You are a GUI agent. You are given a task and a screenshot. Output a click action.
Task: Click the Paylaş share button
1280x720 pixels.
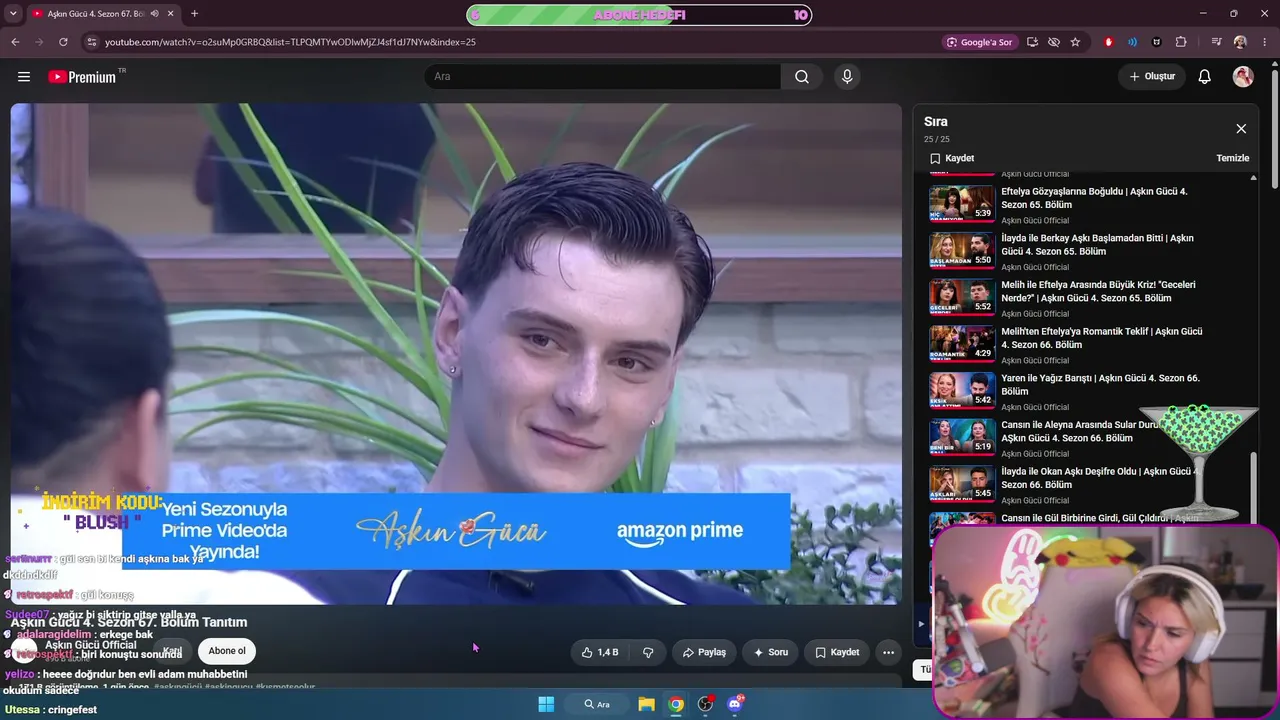tap(704, 652)
